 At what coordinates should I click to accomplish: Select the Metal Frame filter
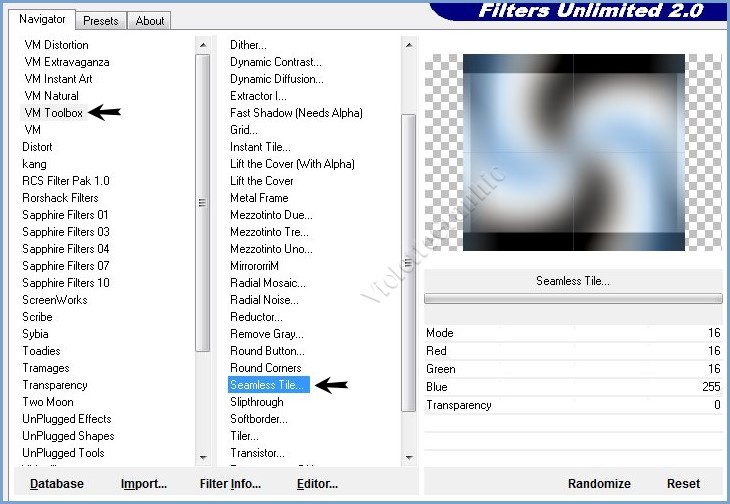click(259, 198)
